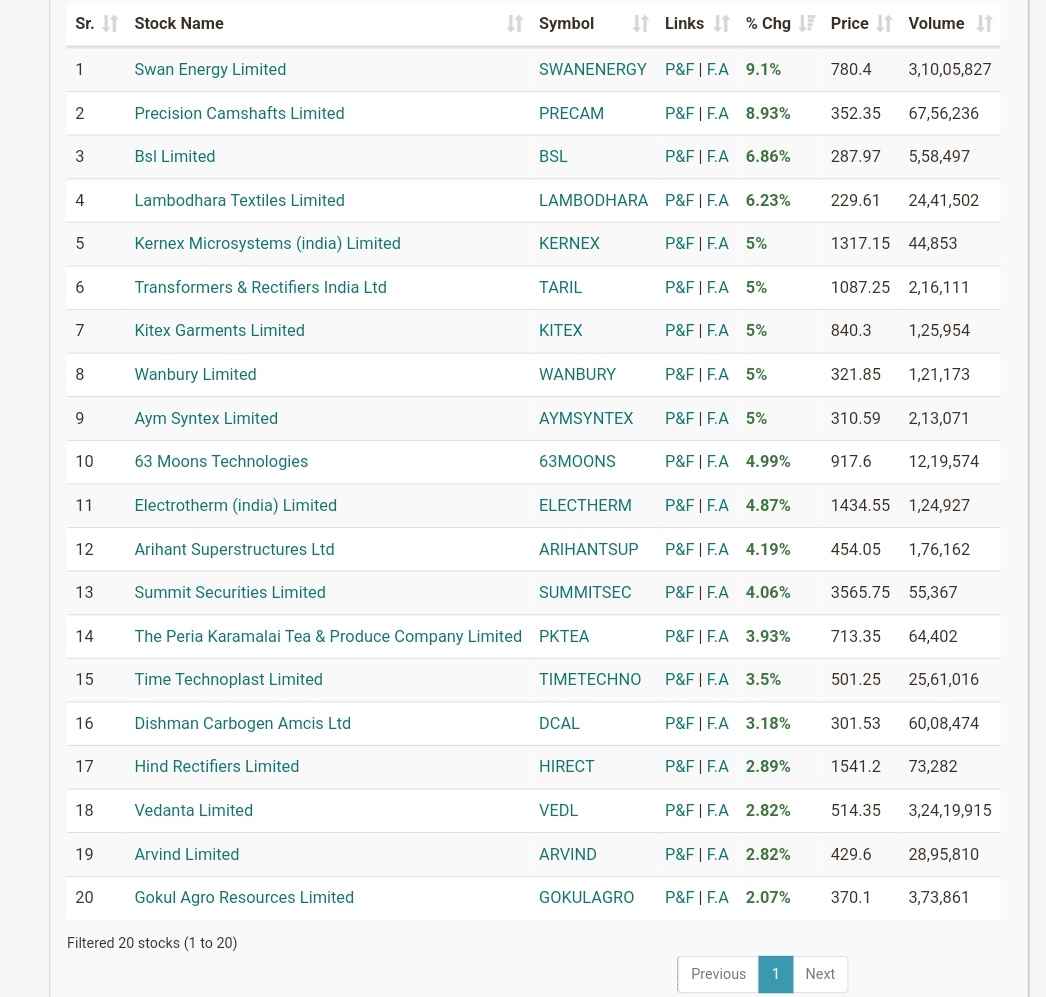Viewport: 1046px width, 997px height.
Task: Click the sort icon beside Stock Name
Action: pos(514,22)
